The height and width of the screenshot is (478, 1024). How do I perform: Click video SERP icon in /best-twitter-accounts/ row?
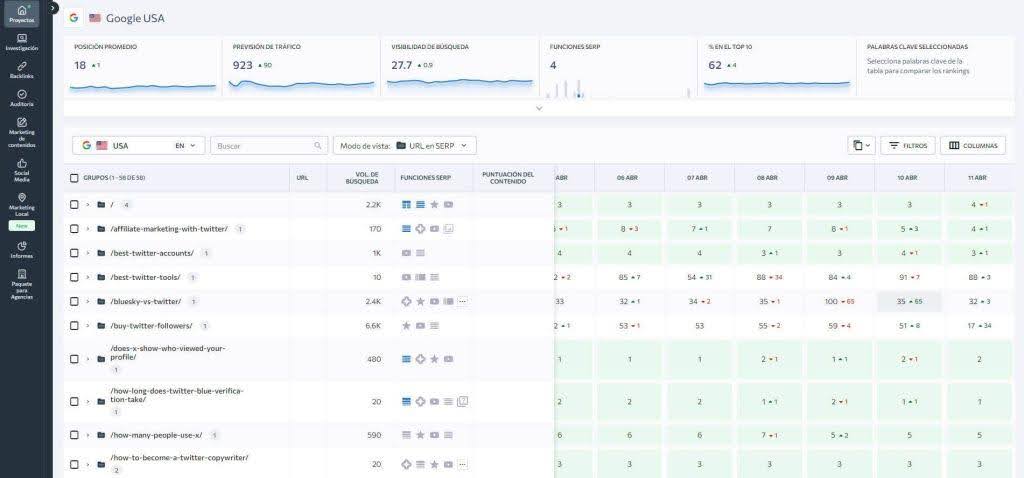(x=406, y=253)
